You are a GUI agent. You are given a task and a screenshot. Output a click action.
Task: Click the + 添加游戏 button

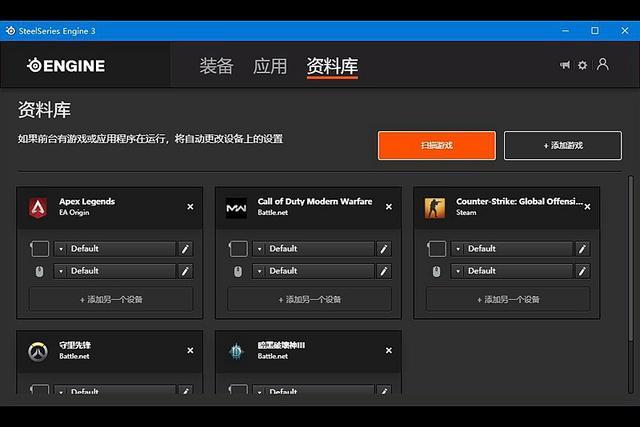[563, 145]
